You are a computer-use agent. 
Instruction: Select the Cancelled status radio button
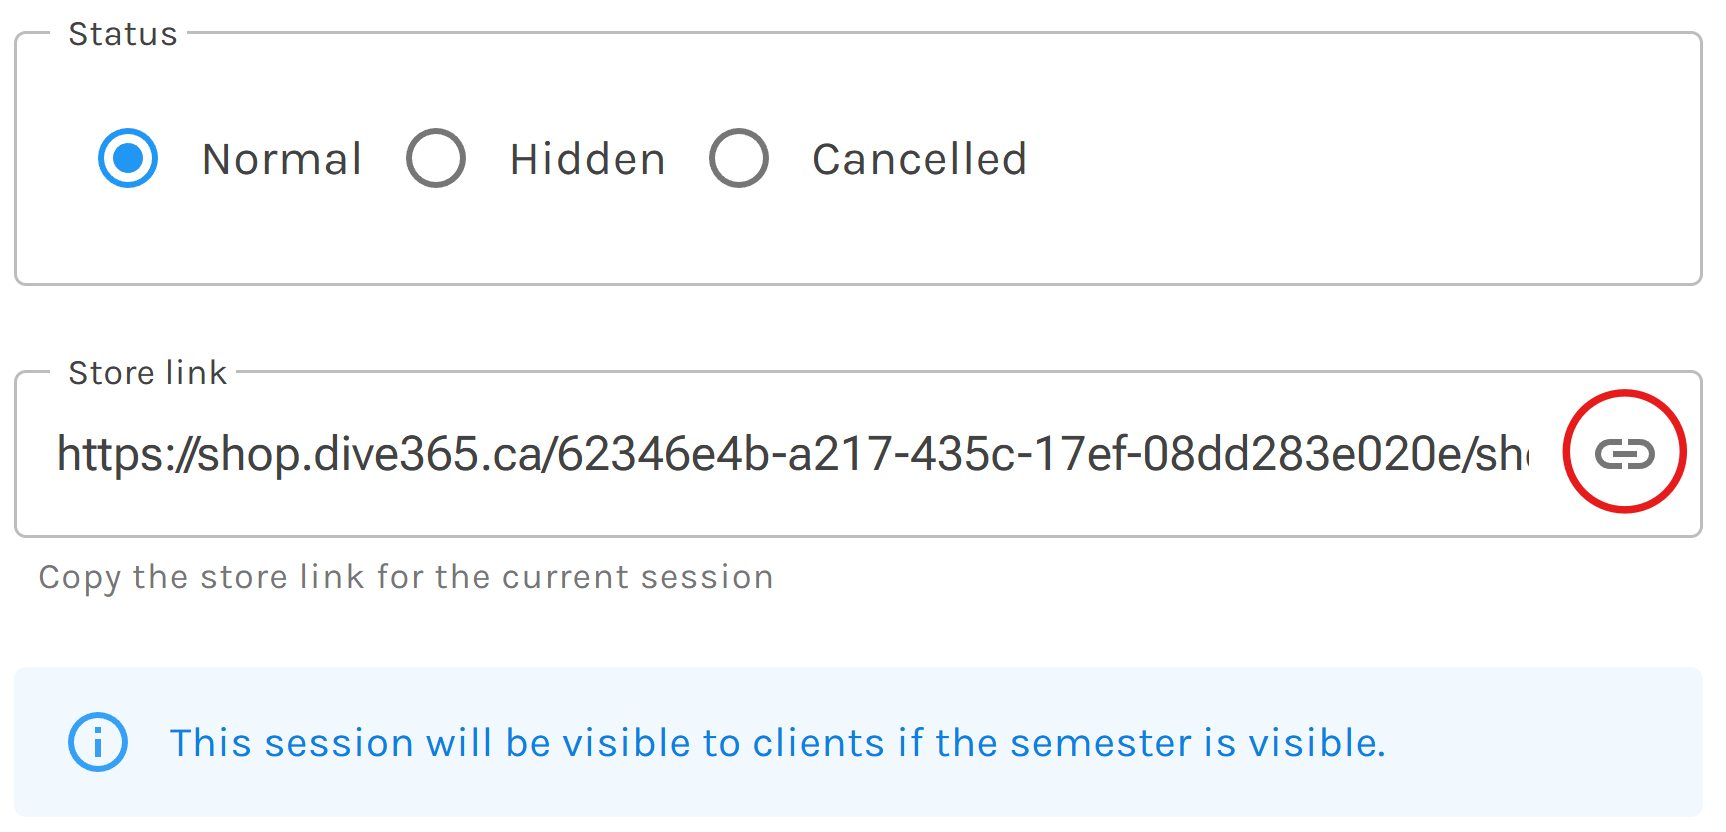[x=739, y=158]
